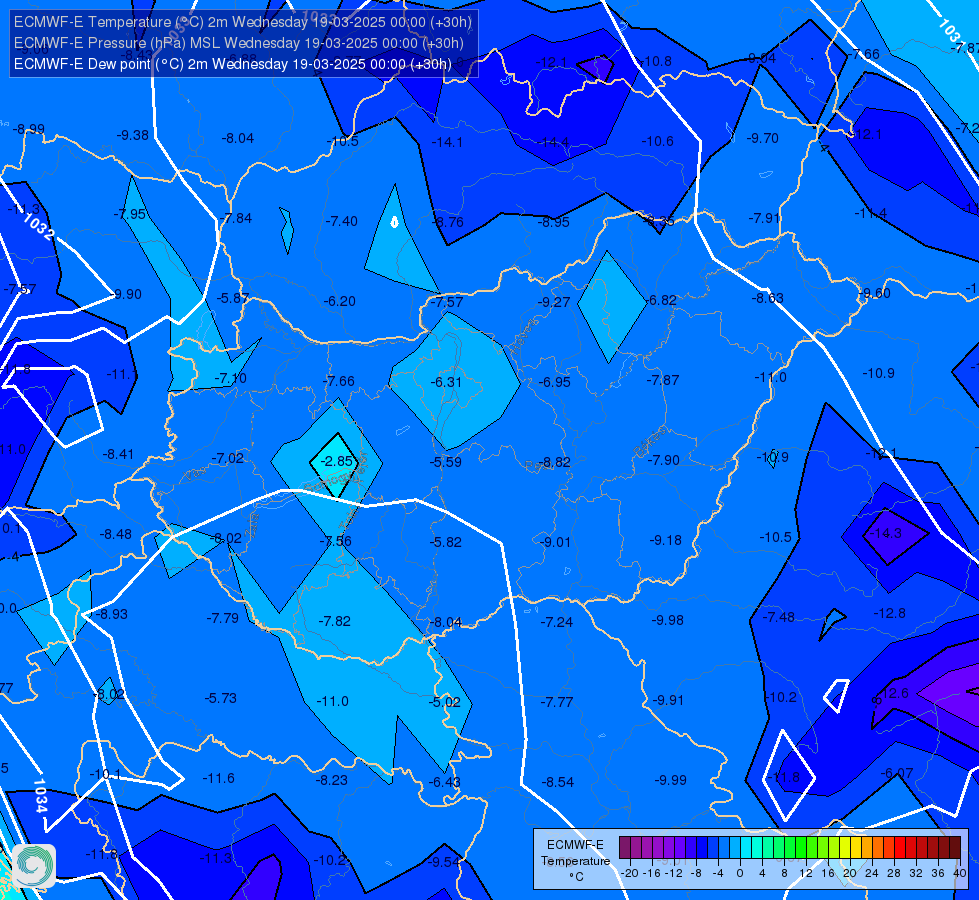Click the -7.82 temperature value
The width and height of the screenshot is (979, 900).
(x=335, y=621)
